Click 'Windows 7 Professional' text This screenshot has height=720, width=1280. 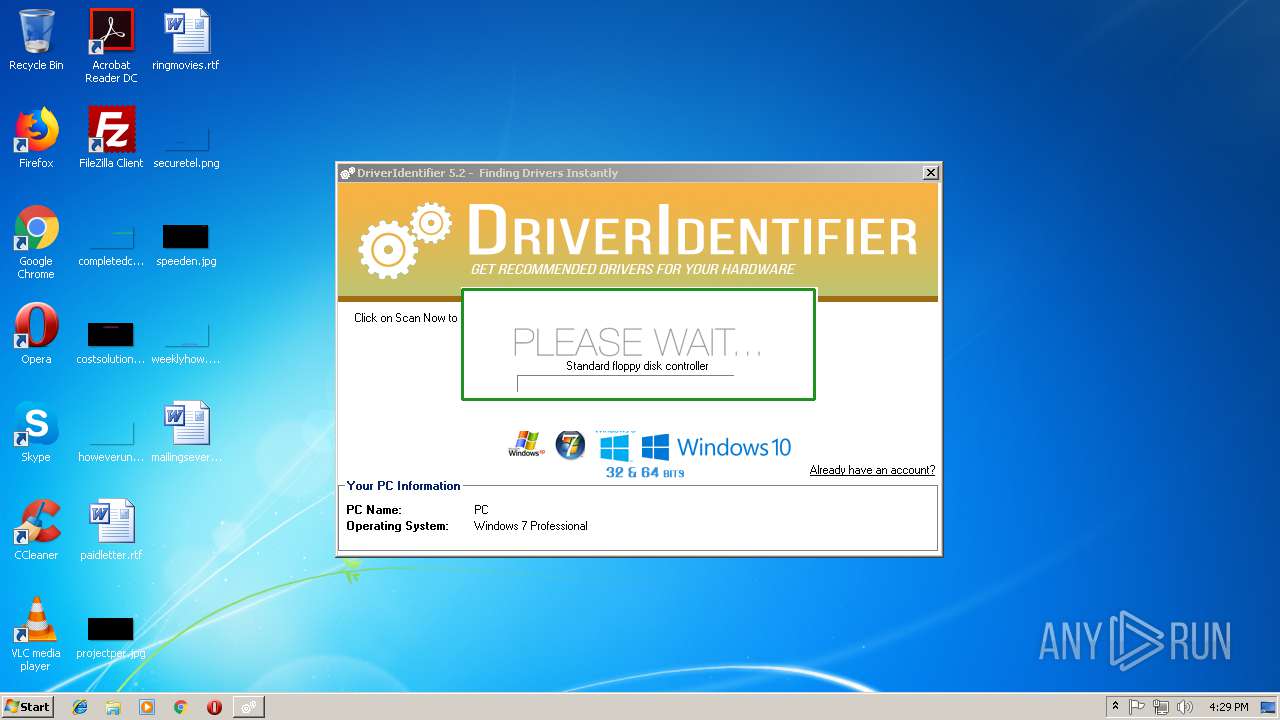click(530, 526)
